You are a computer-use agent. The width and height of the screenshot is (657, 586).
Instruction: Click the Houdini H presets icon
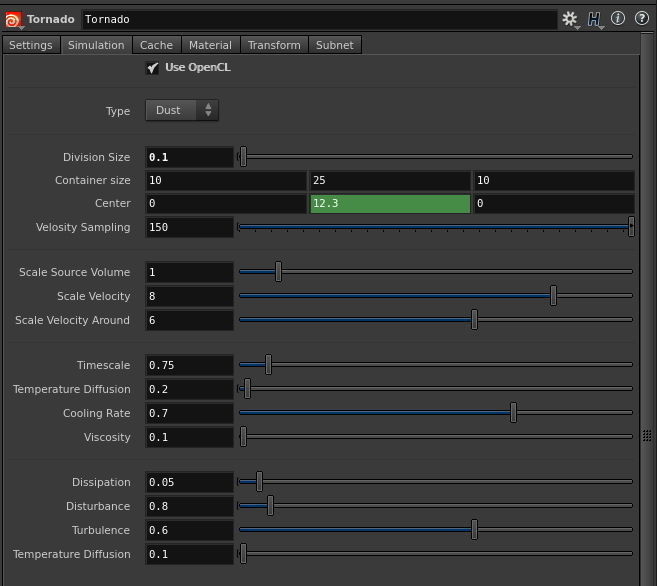click(x=594, y=19)
